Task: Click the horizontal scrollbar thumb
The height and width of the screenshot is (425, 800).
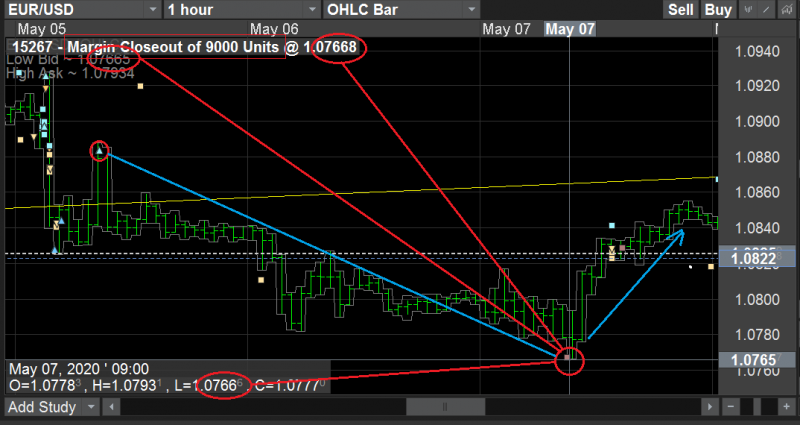Action: coord(445,407)
